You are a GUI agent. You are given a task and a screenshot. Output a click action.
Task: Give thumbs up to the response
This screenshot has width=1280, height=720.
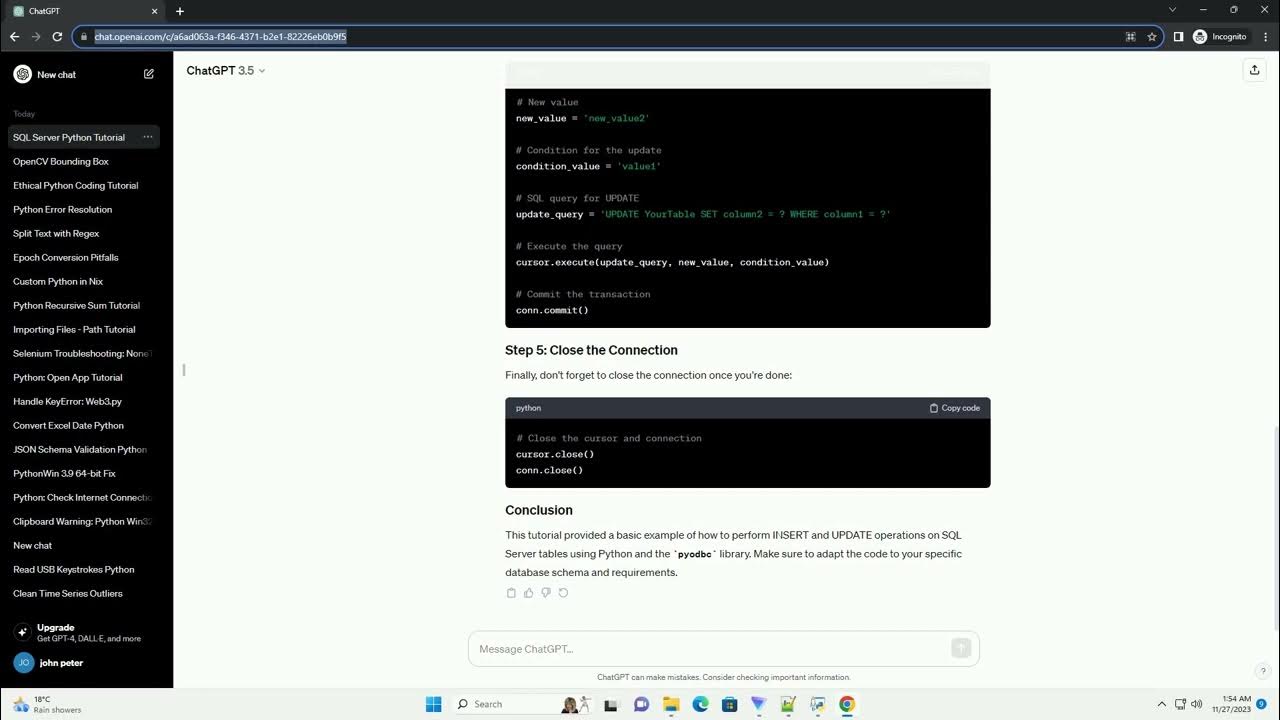[x=529, y=593]
